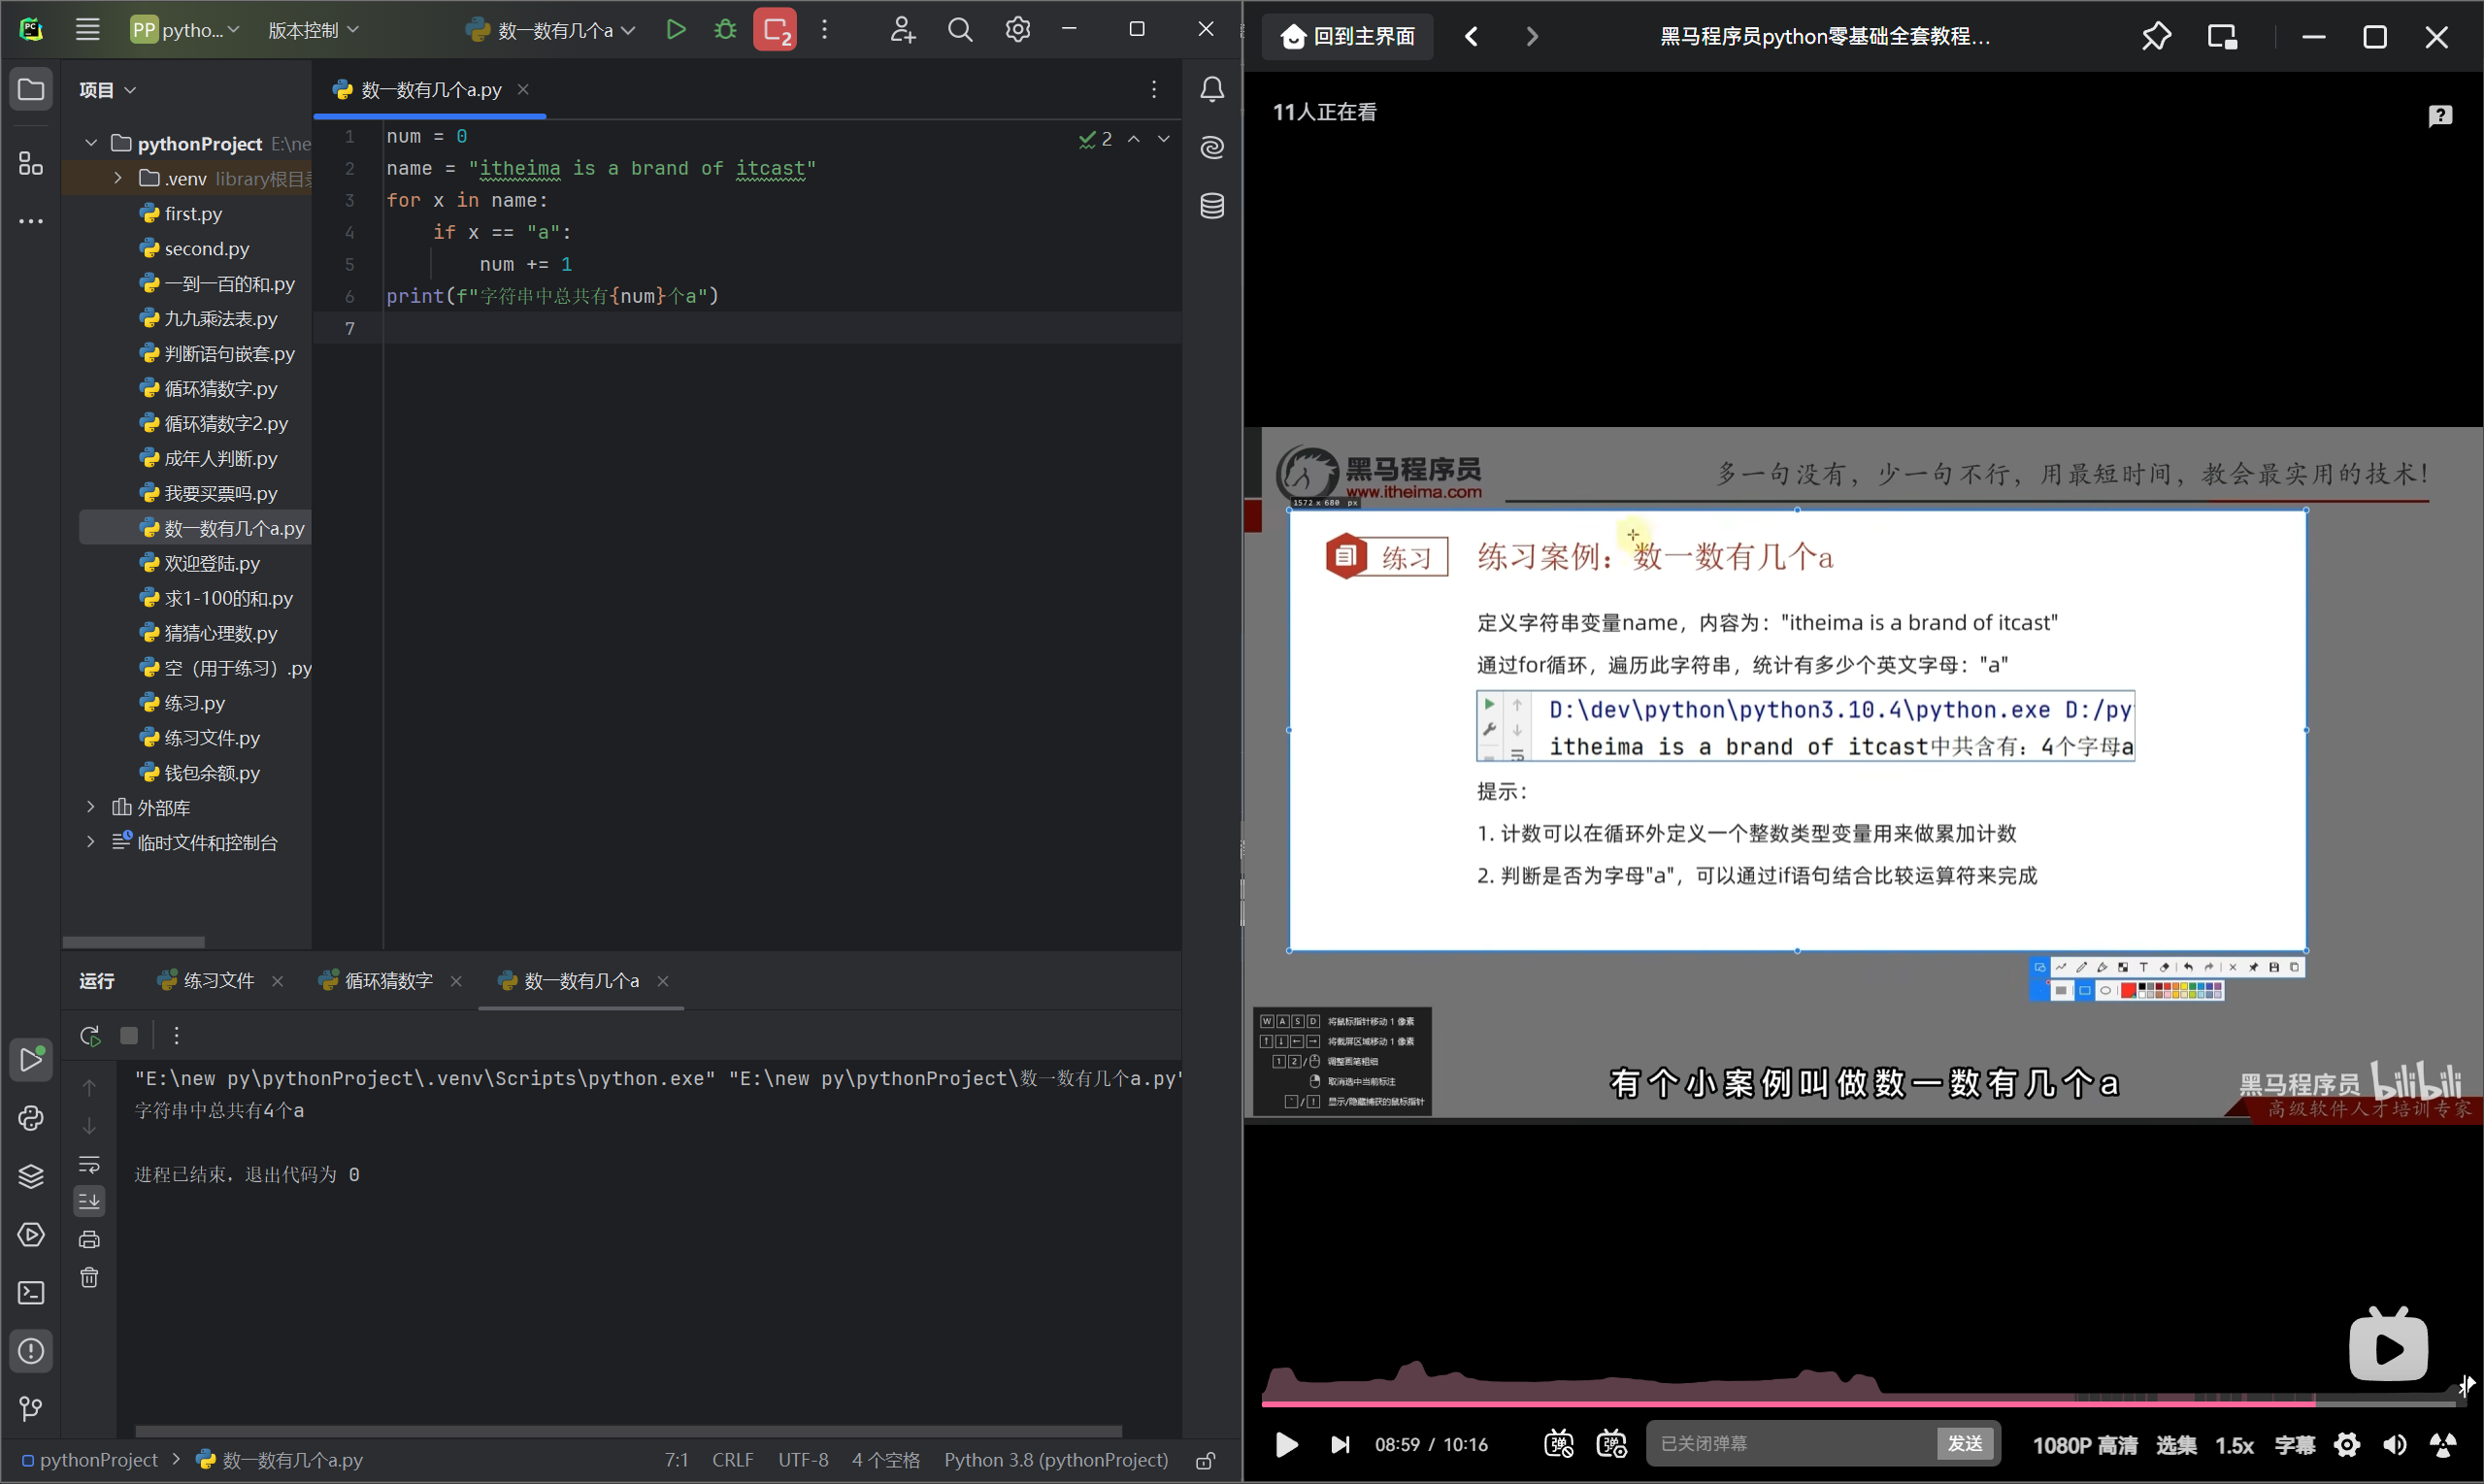Open Git version control tool window
Image resolution: width=2484 pixels, height=1484 pixels.
31,1409
